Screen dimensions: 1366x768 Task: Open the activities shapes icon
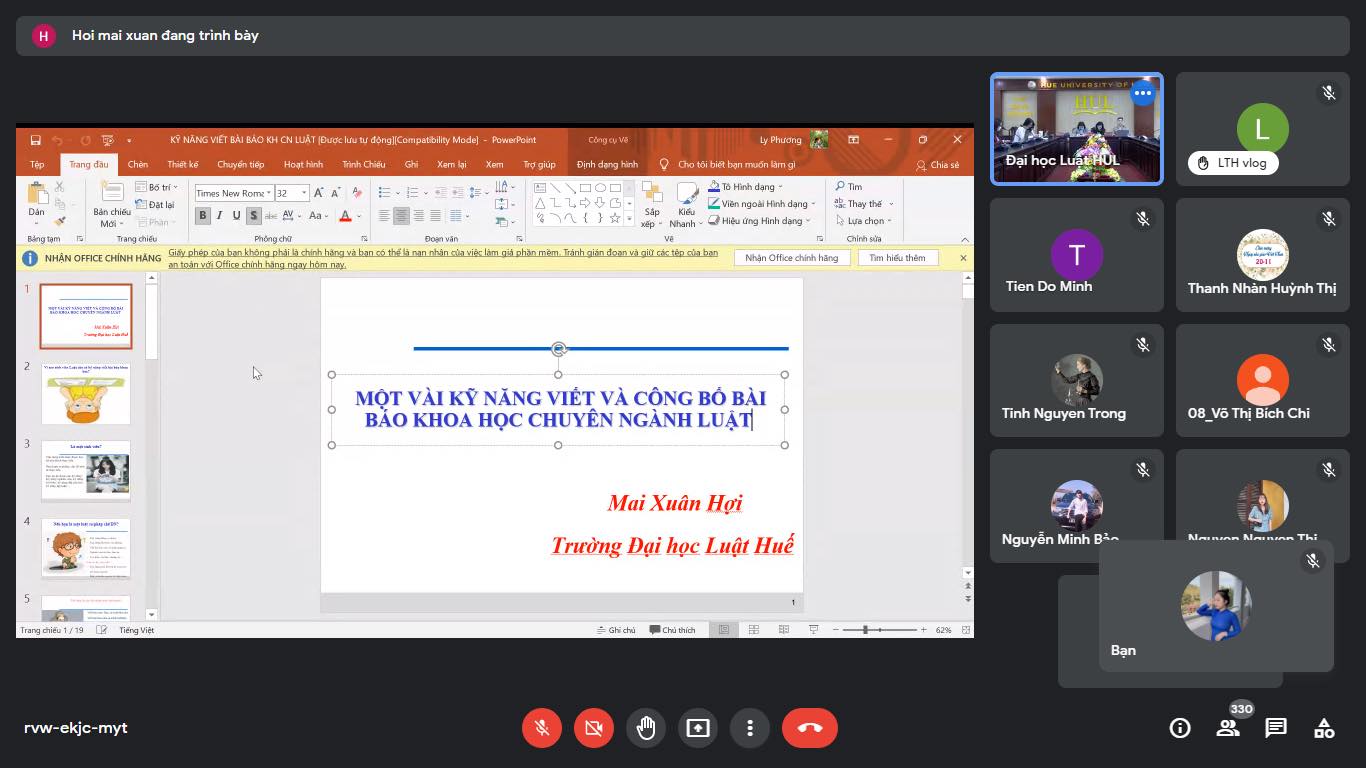point(1324,728)
